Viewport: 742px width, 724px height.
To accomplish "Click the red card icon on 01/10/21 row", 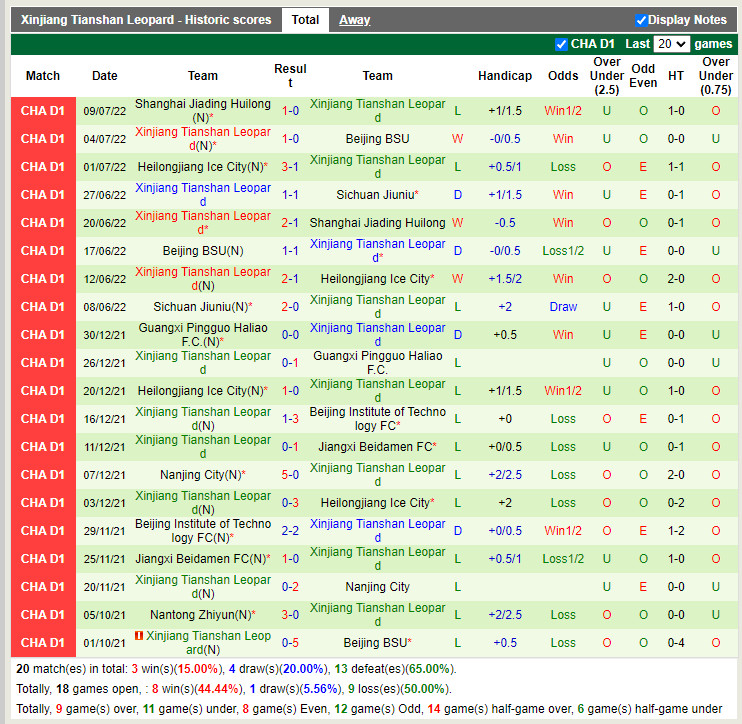I will coord(139,636).
